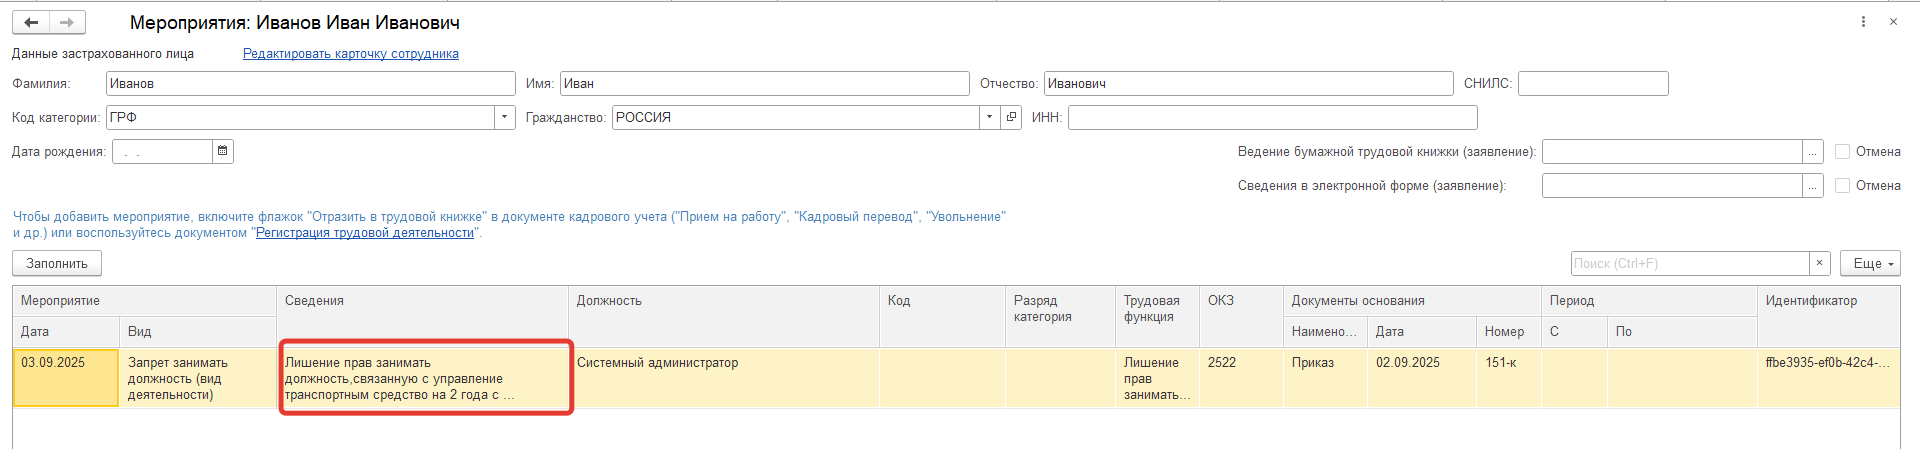Expand the Гражданство dropdown list

989,117
